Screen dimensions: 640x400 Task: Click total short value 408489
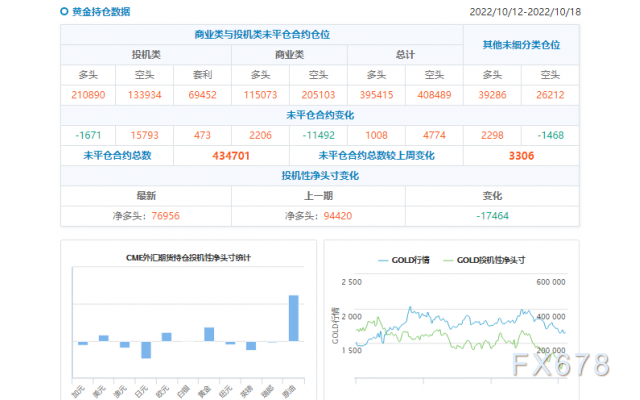[434, 95]
